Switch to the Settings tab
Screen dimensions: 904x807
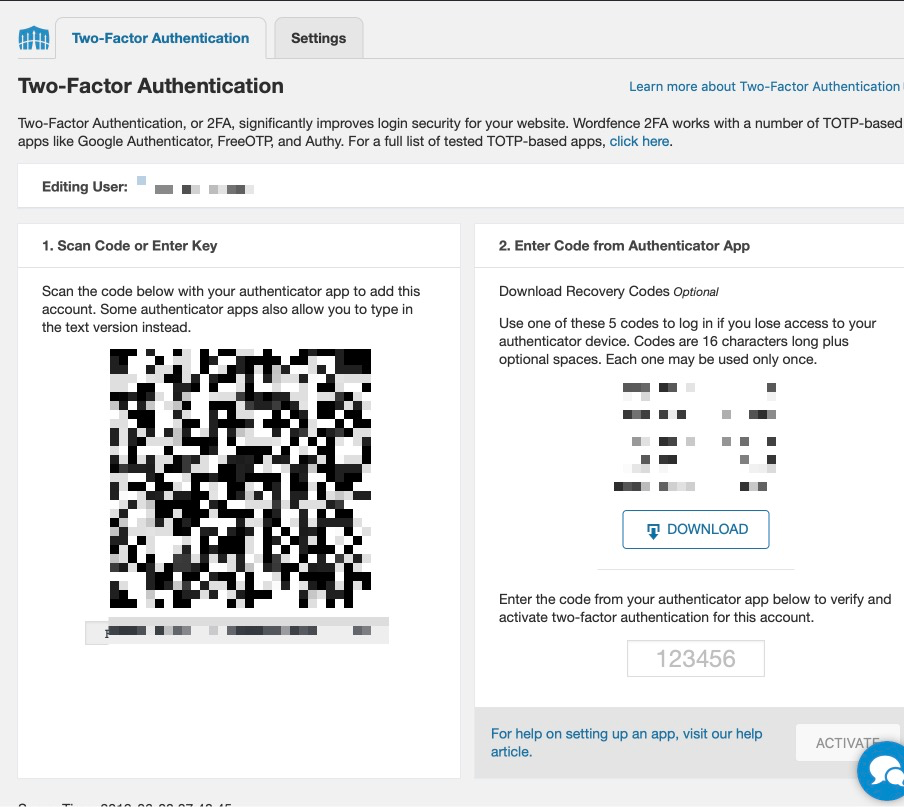pyautogui.click(x=318, y=39)
